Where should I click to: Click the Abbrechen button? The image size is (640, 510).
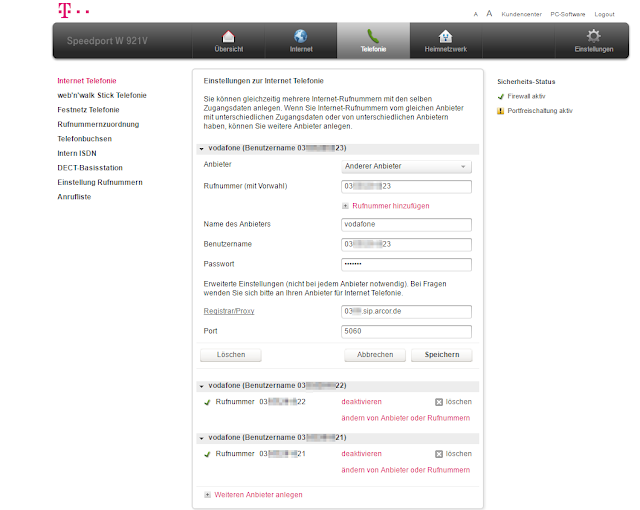[x=375, y=355]
